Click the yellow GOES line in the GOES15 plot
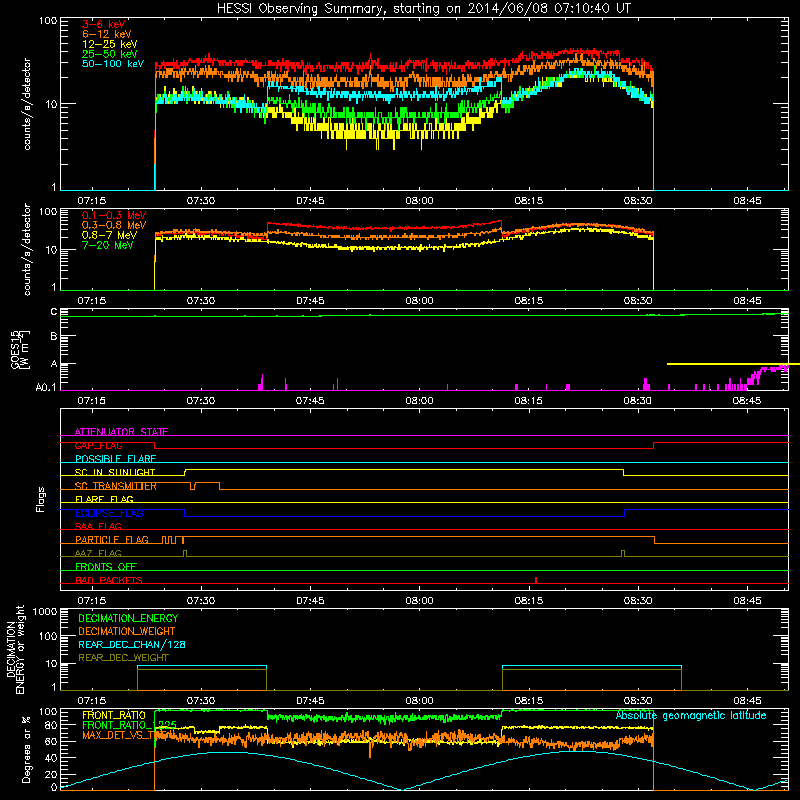Image resolution: width=800 pixels, height=800 pixels. pyautogui.click(x=733, y=364)
